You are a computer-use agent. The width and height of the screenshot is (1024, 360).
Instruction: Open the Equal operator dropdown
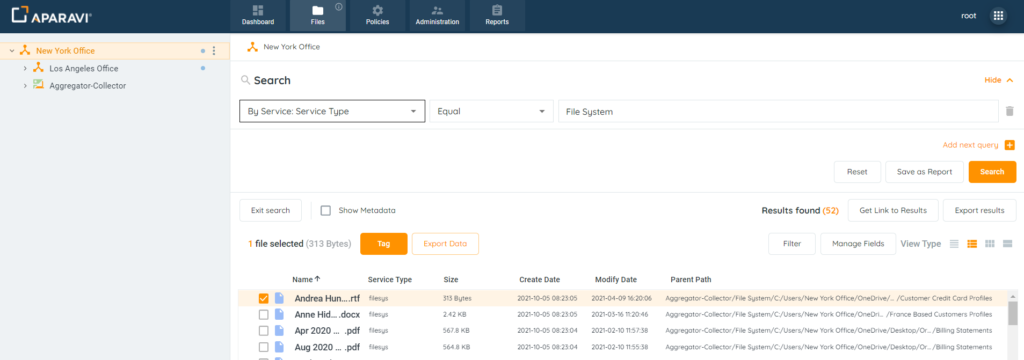[x=491, y=112]
